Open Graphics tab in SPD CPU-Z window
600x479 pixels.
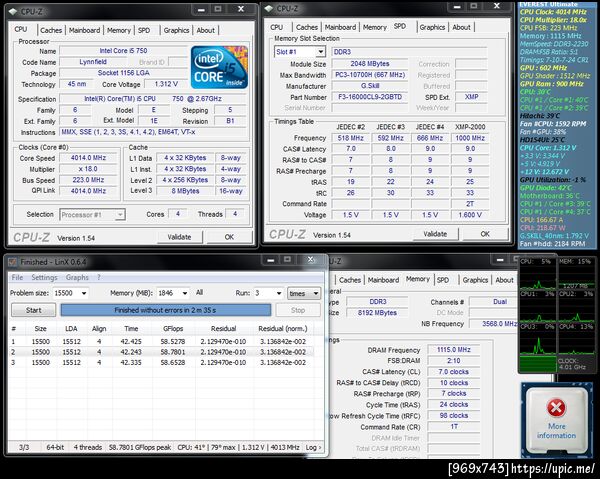coord(432,27)
